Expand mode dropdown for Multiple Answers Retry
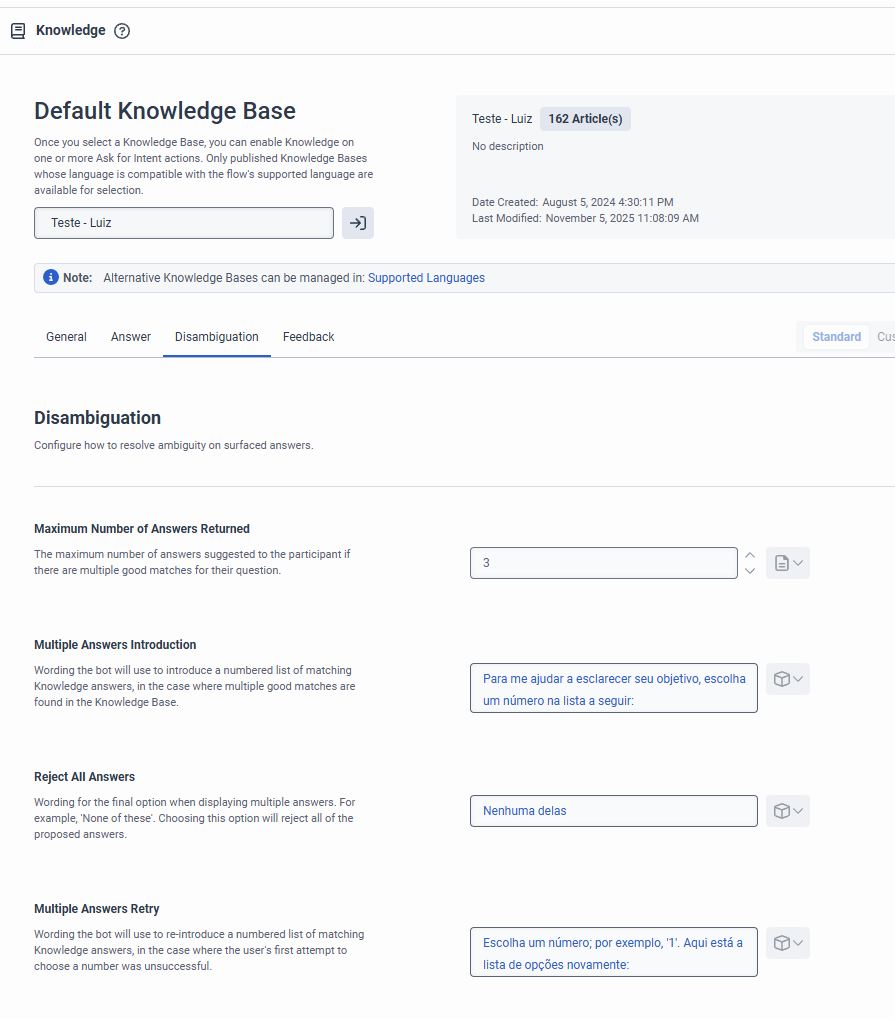Image resolution: width=895 pixels, height=1019 pixels. [788, 943]
